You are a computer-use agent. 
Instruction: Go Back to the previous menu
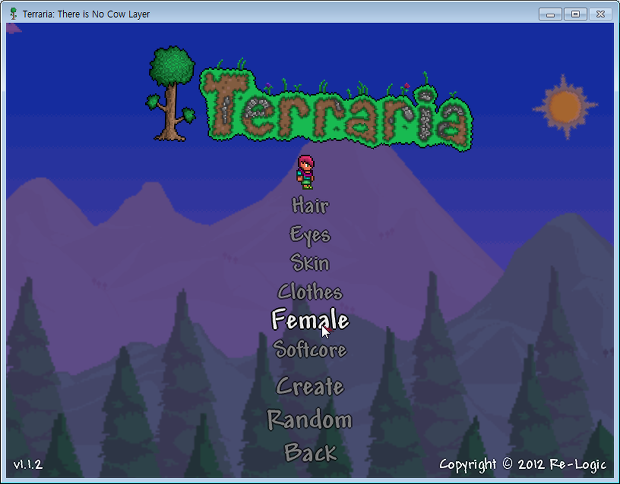coord(311,453)
